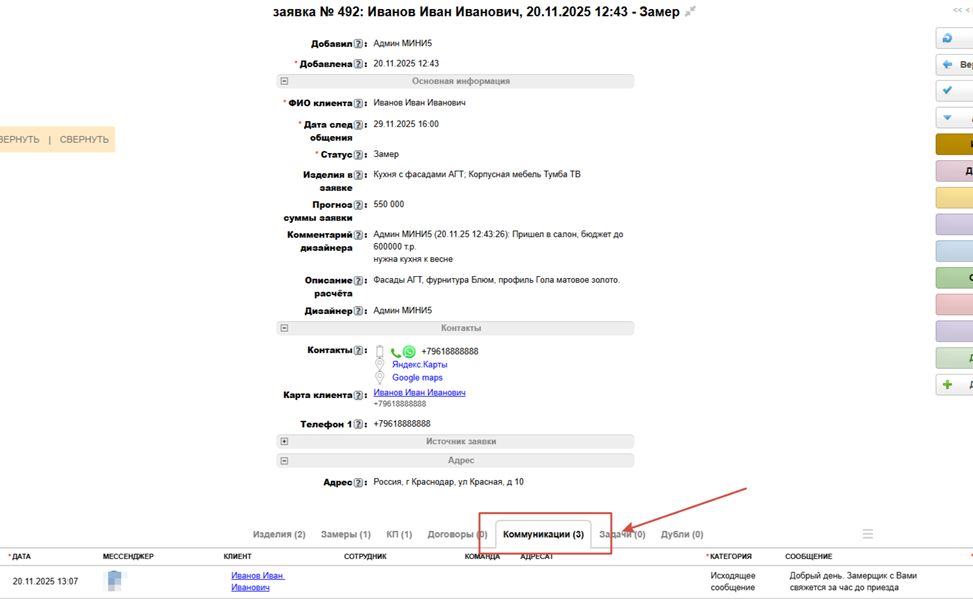
Task: Click the pin icon beside title
Action: 690,12
